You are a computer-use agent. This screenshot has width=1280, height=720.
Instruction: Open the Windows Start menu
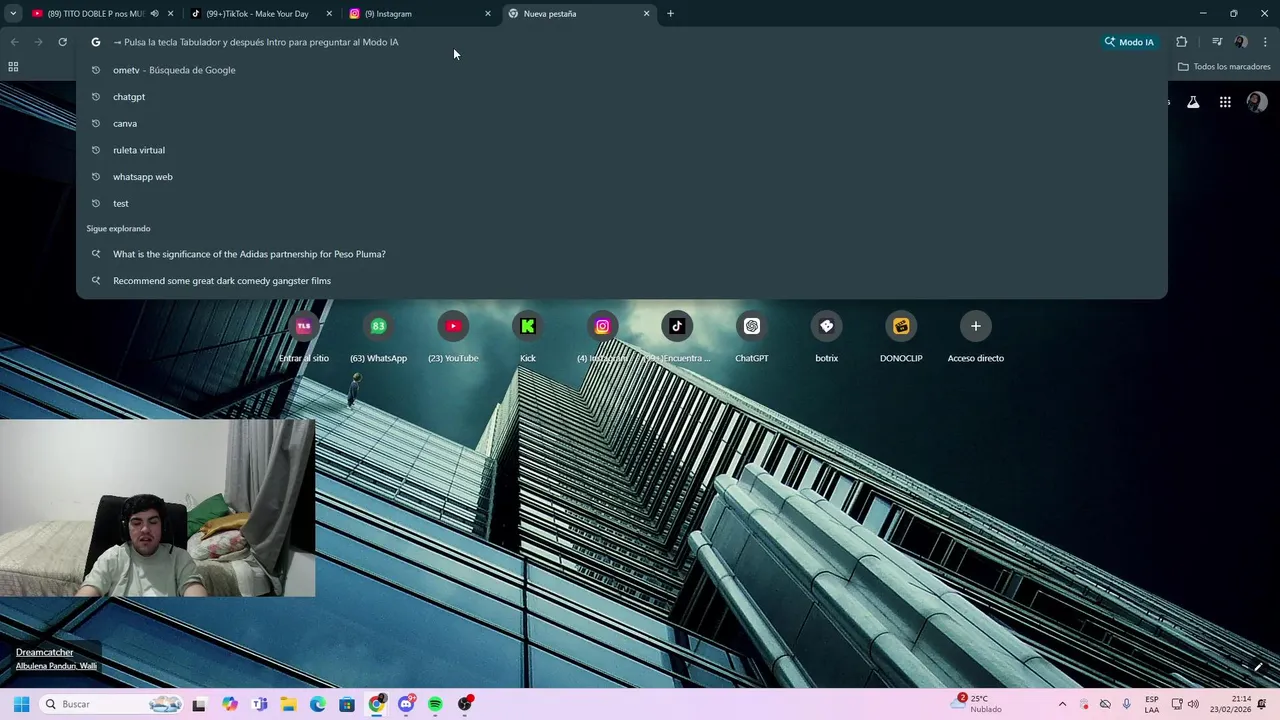coord(21,704)
